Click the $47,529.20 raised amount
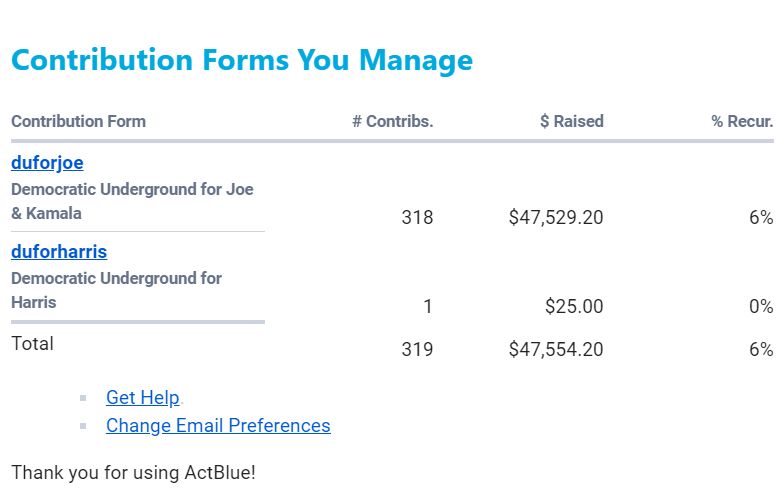The height and width of the screenshot is (490, 781). [555, 217]
